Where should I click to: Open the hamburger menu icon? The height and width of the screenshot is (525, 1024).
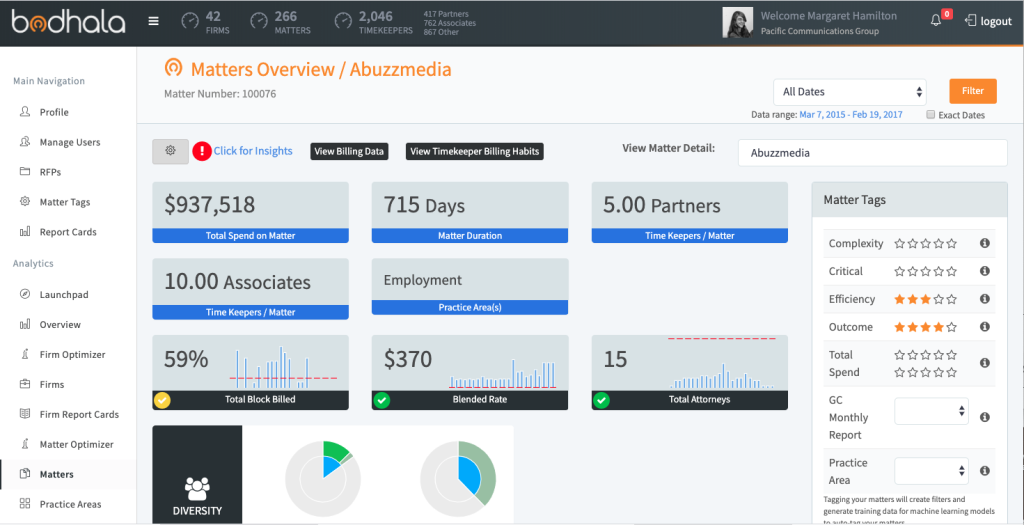(x=153, y=21)
